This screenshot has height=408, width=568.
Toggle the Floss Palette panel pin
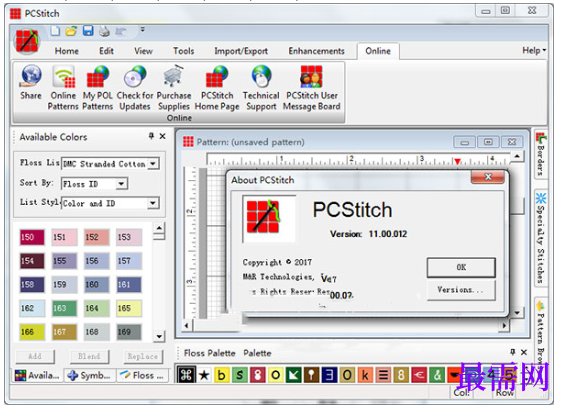(512, 352)
